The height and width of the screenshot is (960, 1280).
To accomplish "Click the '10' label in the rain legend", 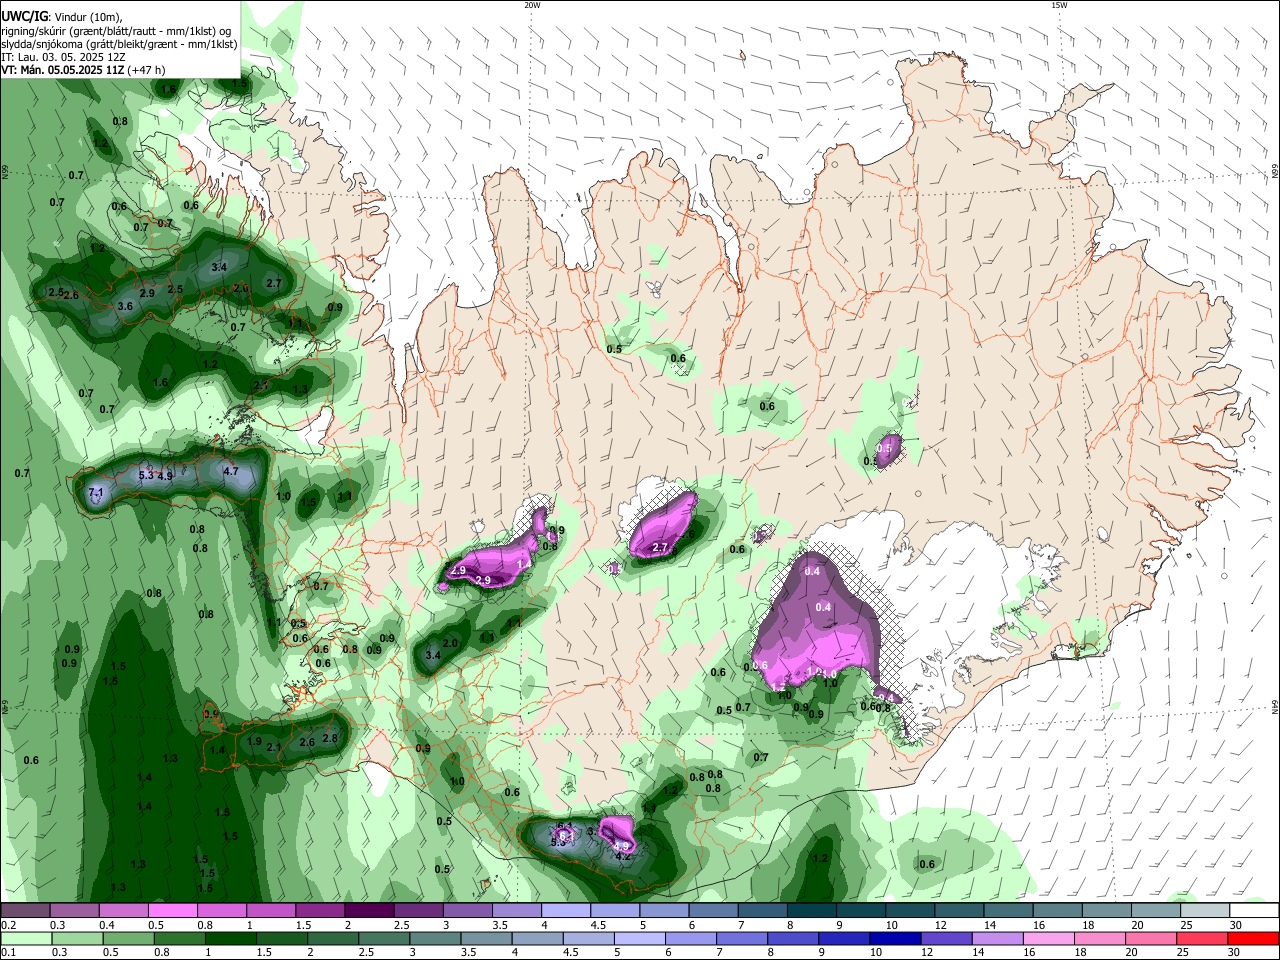I will (x=875, y=953).
